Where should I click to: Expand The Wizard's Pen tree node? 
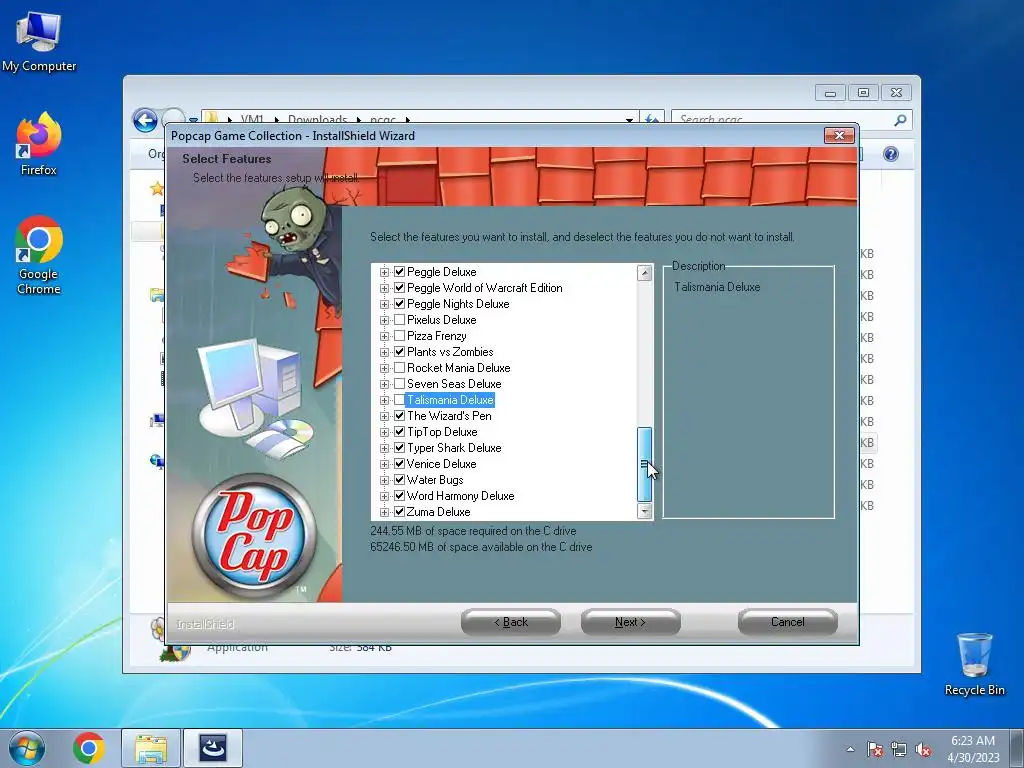pos(384,416)
